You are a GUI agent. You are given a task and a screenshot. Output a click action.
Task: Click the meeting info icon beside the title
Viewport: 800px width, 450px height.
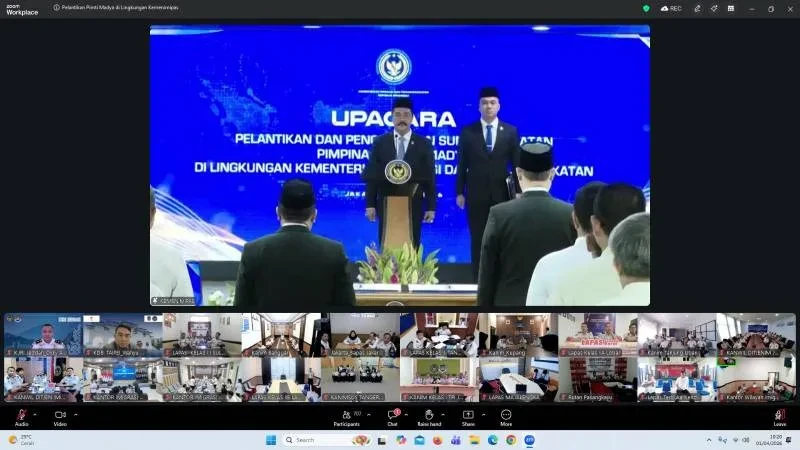(57, 8)
